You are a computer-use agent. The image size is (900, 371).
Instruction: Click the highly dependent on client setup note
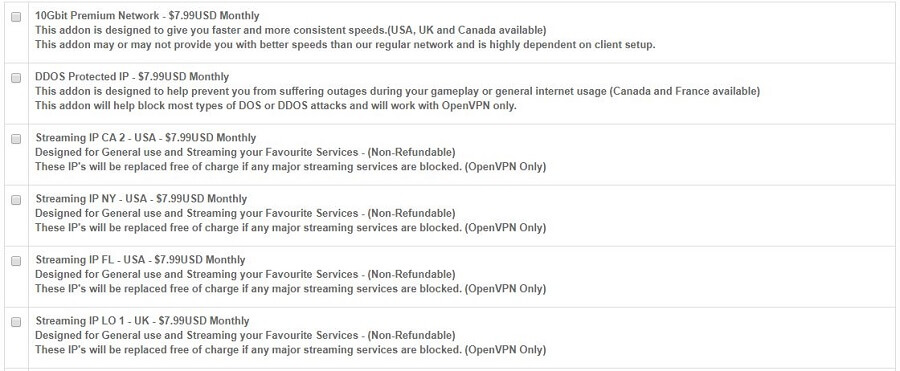tap(345, 44)
